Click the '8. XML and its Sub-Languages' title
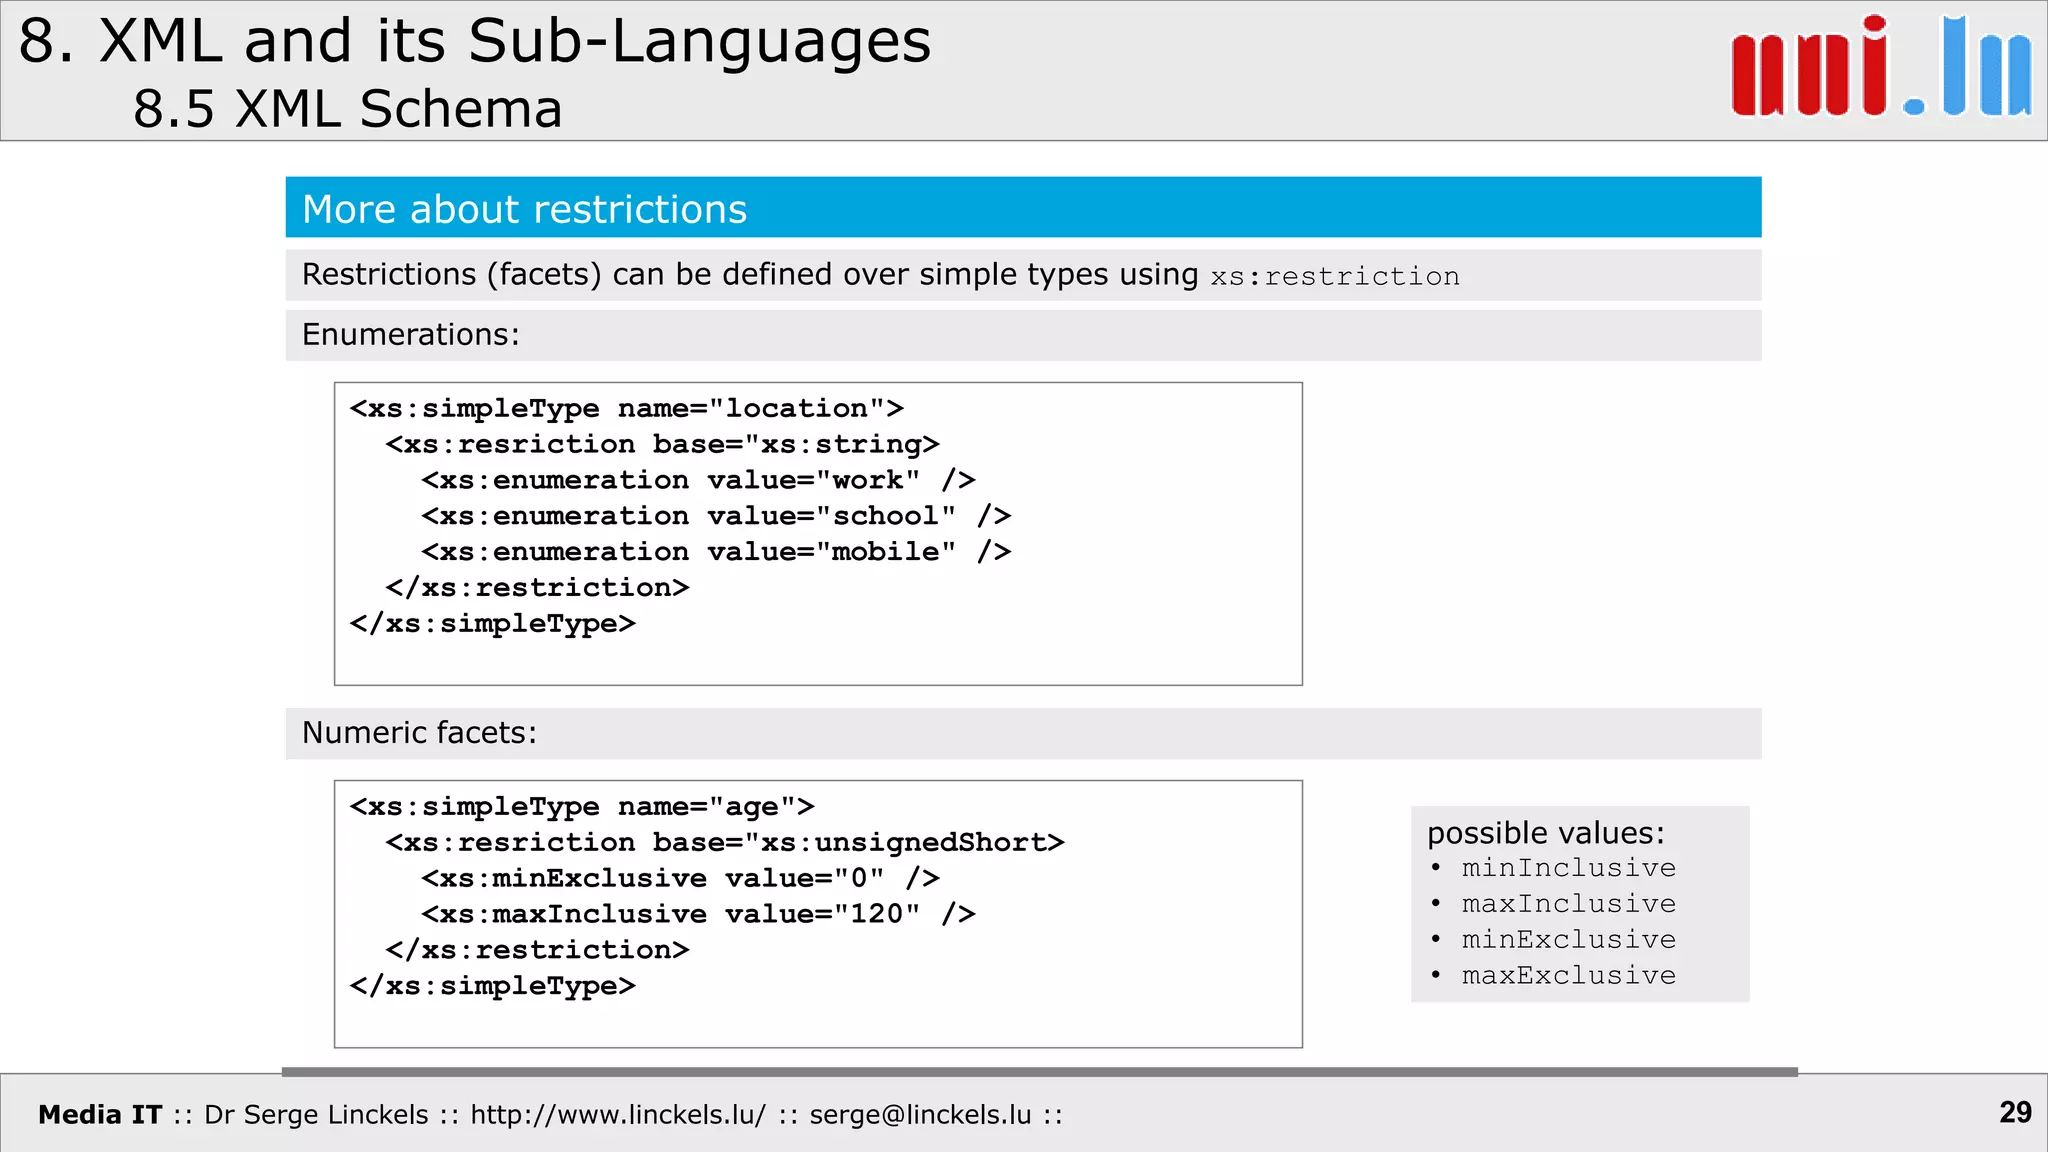The width and height of the screenshot is (2048, 1152). (475, 42)
